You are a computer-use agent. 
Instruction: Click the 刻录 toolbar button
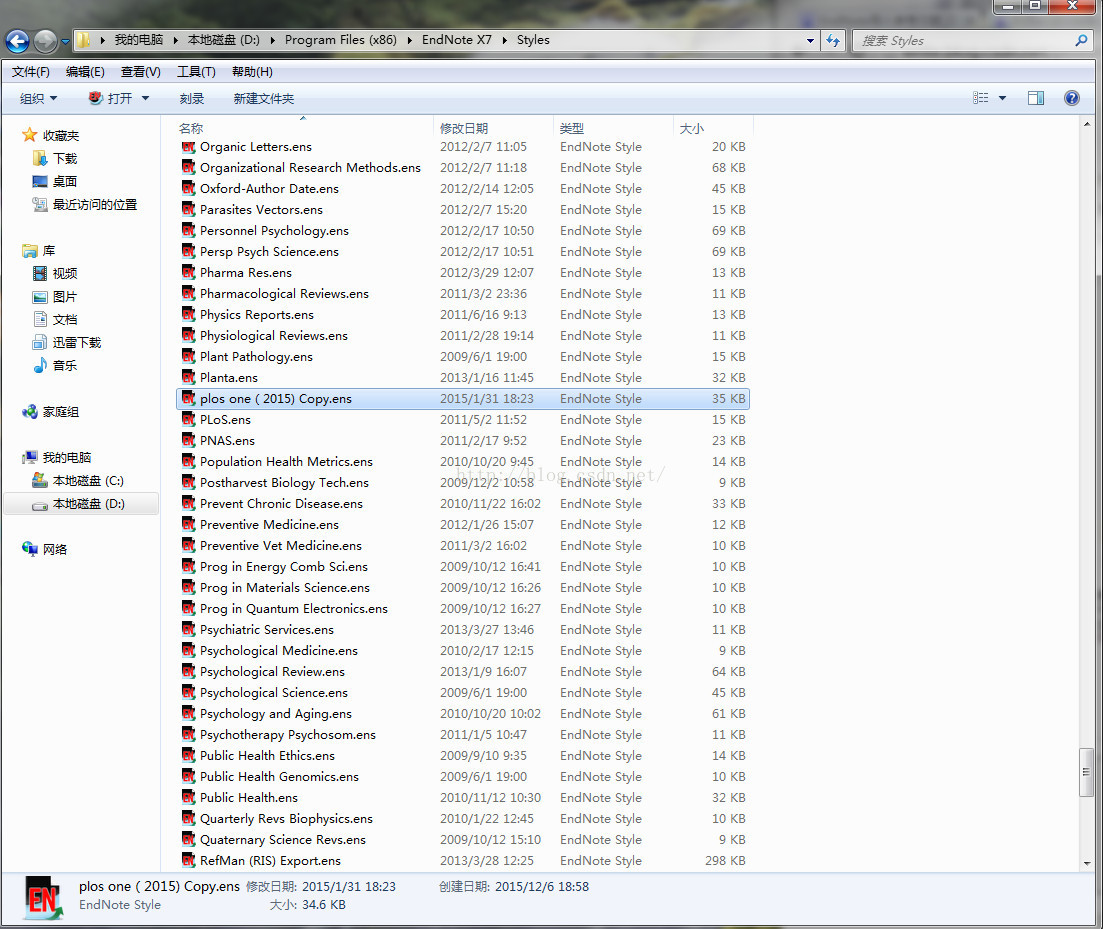(191, 98)
